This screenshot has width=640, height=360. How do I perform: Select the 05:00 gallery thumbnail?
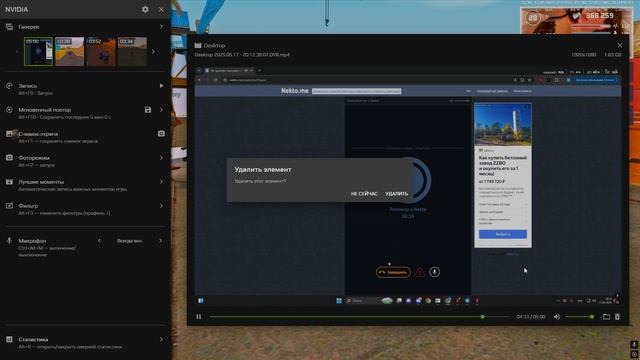pyautogui.click(x=38, y=51)
